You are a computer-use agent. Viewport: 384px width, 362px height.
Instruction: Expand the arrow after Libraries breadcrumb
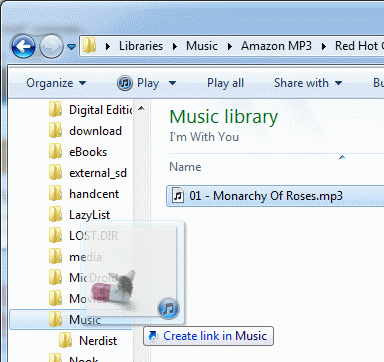pyautogui.click(x=174, y=46)
